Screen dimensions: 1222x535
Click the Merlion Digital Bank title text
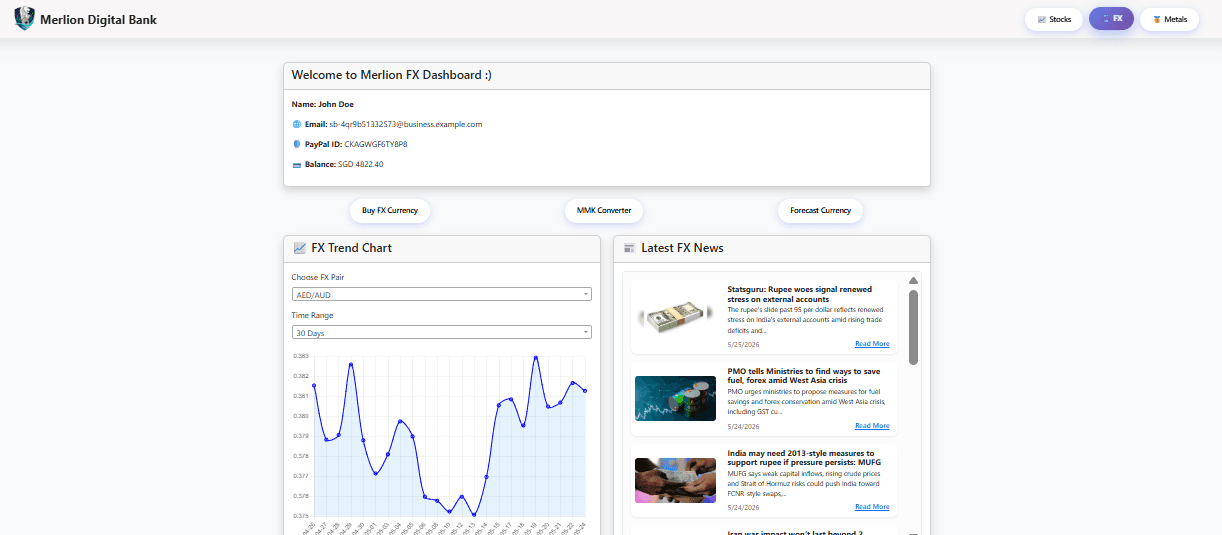98,20
